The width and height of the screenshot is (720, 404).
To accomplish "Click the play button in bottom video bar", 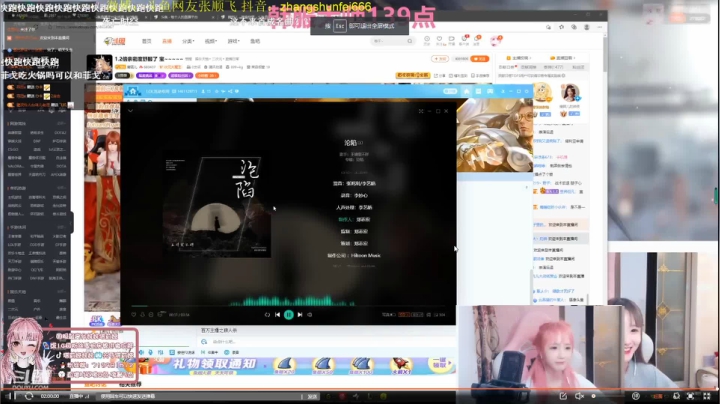I will 11,396.
